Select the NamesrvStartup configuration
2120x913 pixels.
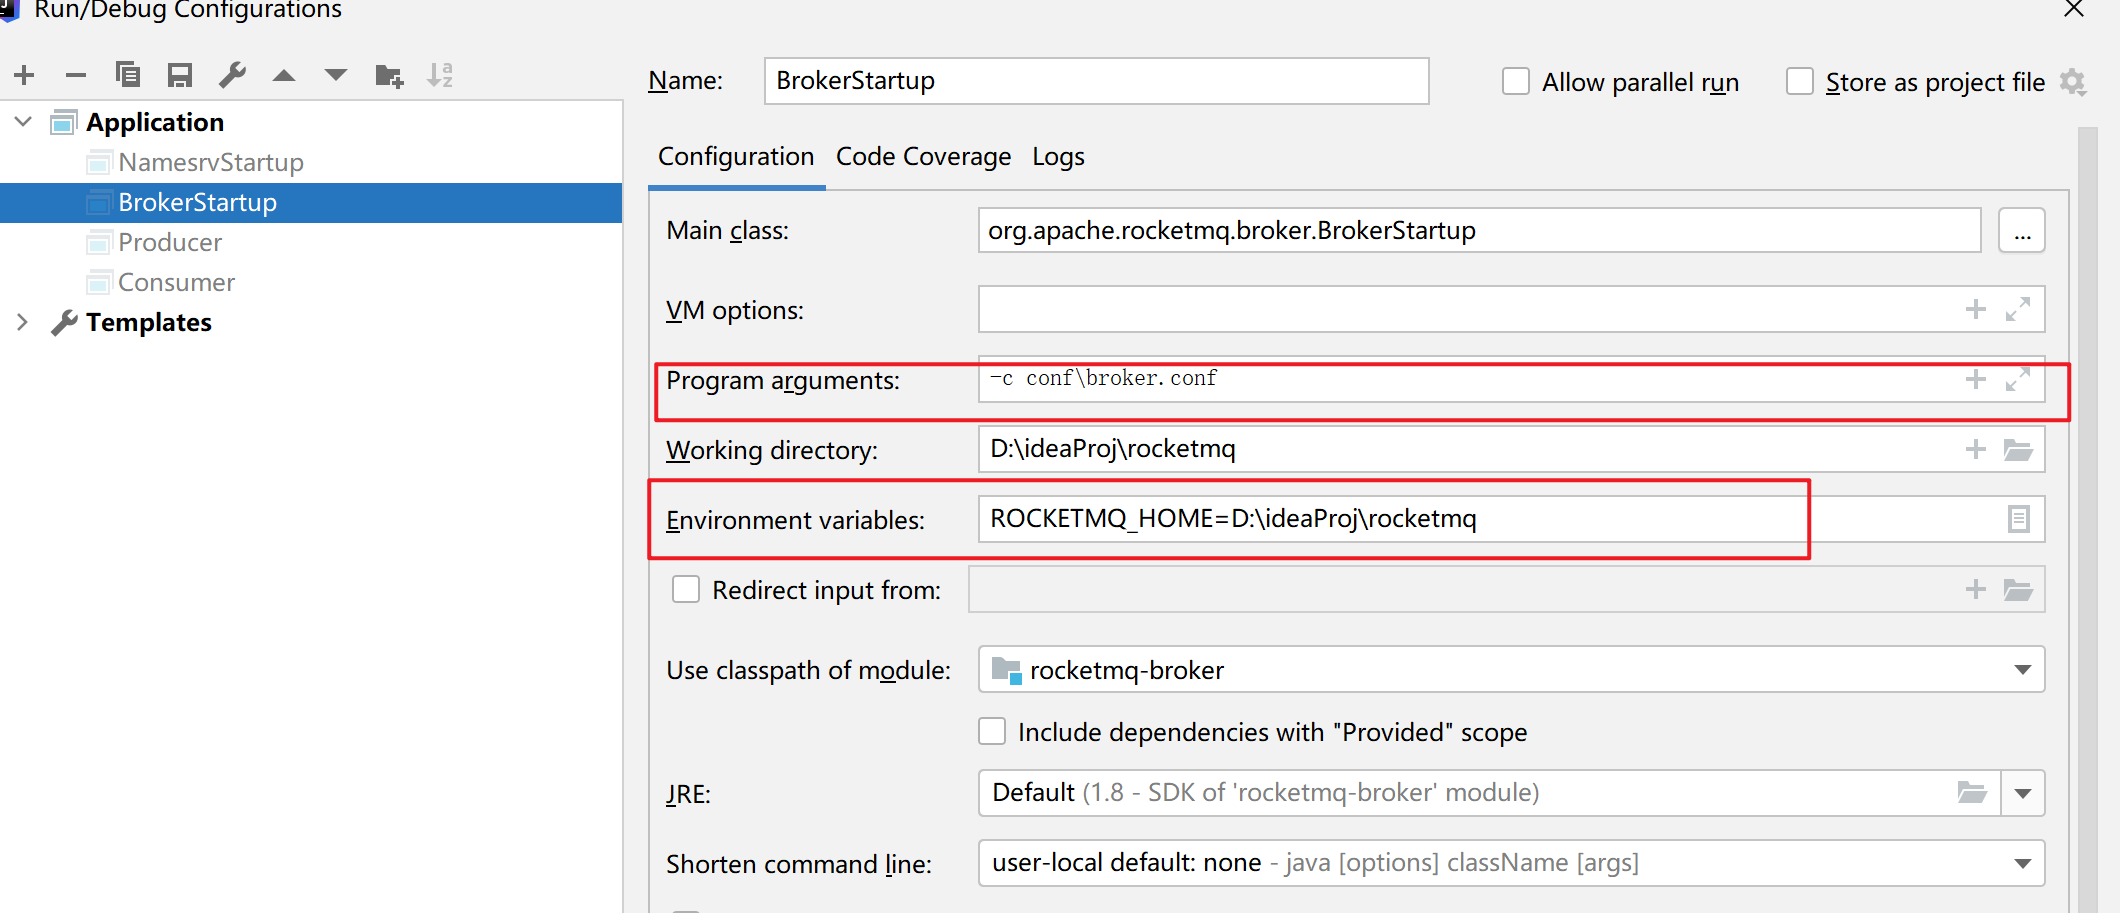coord(210,162)
